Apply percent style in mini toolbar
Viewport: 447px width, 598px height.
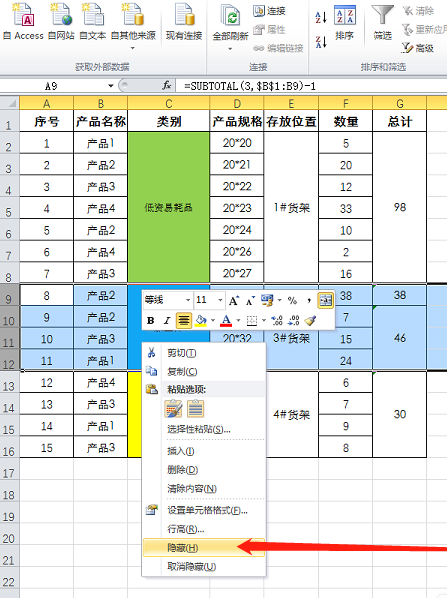(292, 301)
